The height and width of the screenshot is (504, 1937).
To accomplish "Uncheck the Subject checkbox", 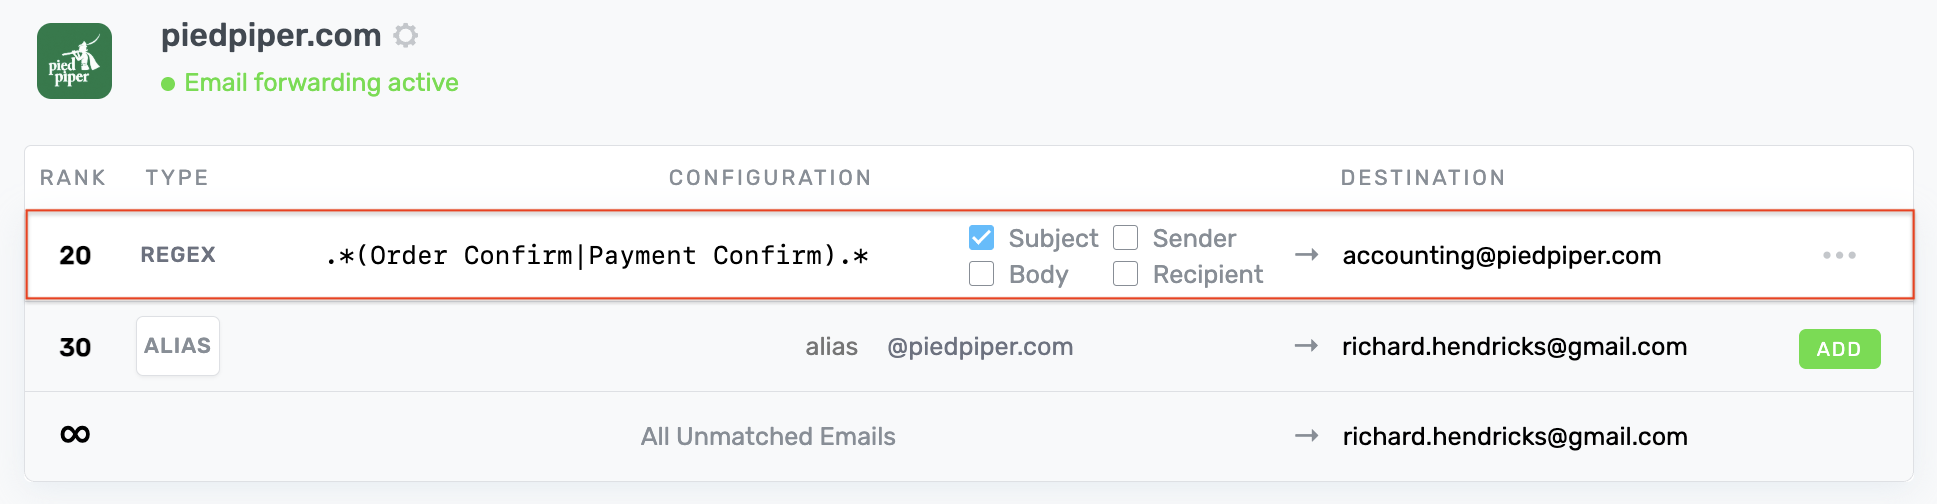I will pos(982,238).
